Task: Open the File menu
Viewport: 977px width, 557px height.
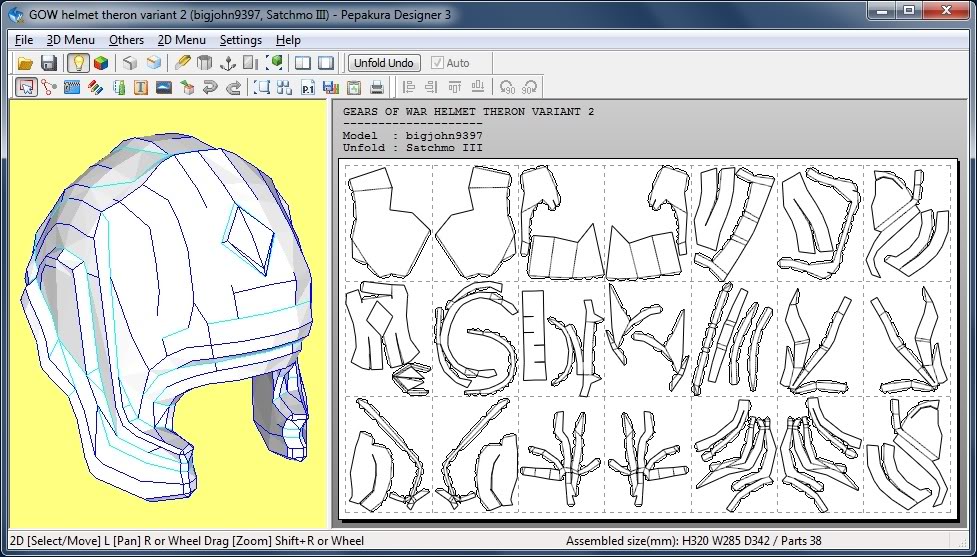Action: point(24,40)
